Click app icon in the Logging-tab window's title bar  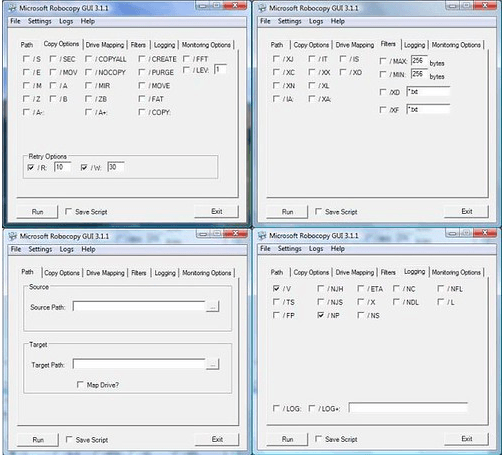pos(262,236)
